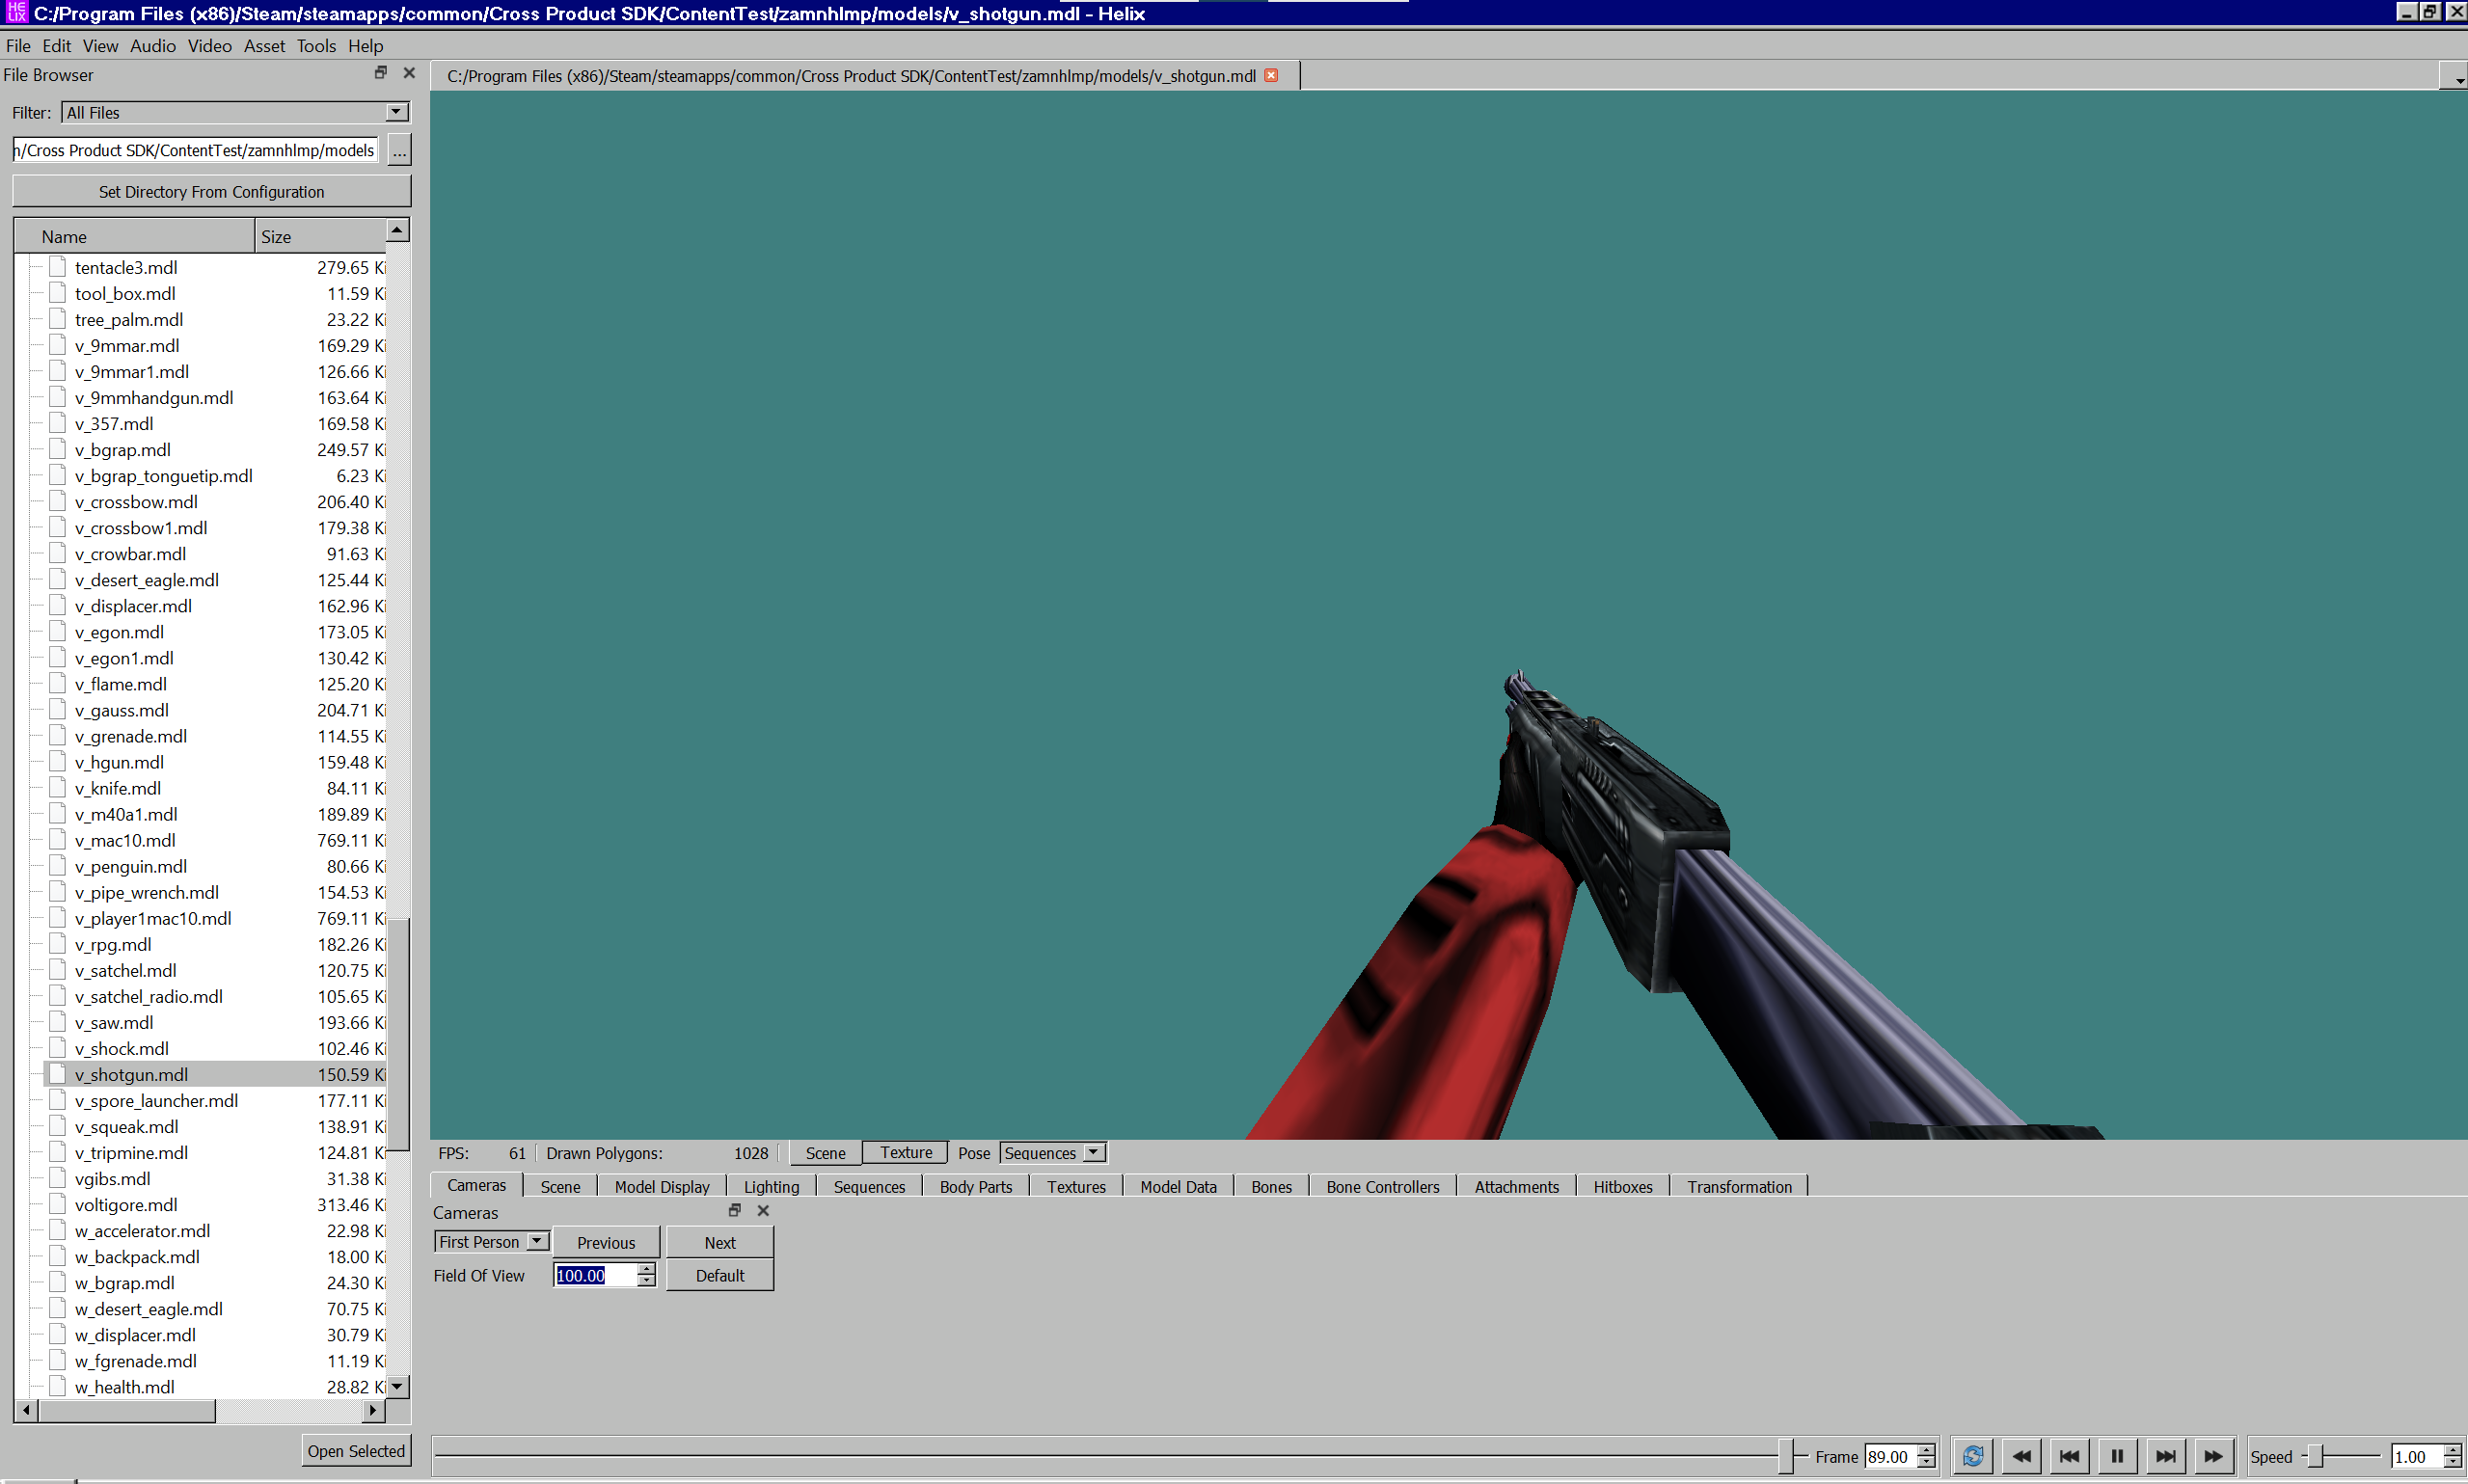Click file icon next to v_shotgun.mdl
Viewport: 2468px width, 1484px height.
[58, 1074]
